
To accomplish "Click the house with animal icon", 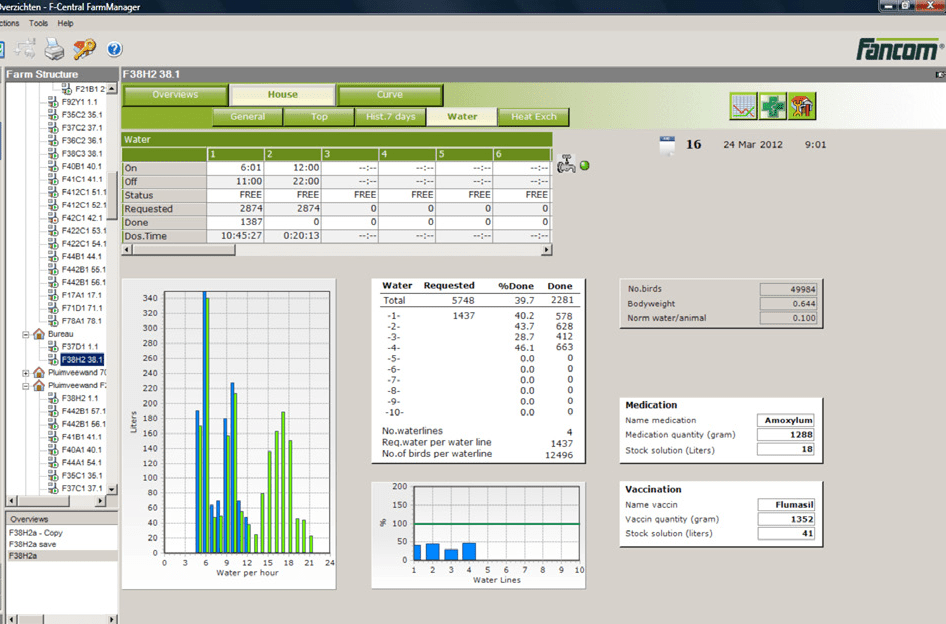I will [801, 105].
